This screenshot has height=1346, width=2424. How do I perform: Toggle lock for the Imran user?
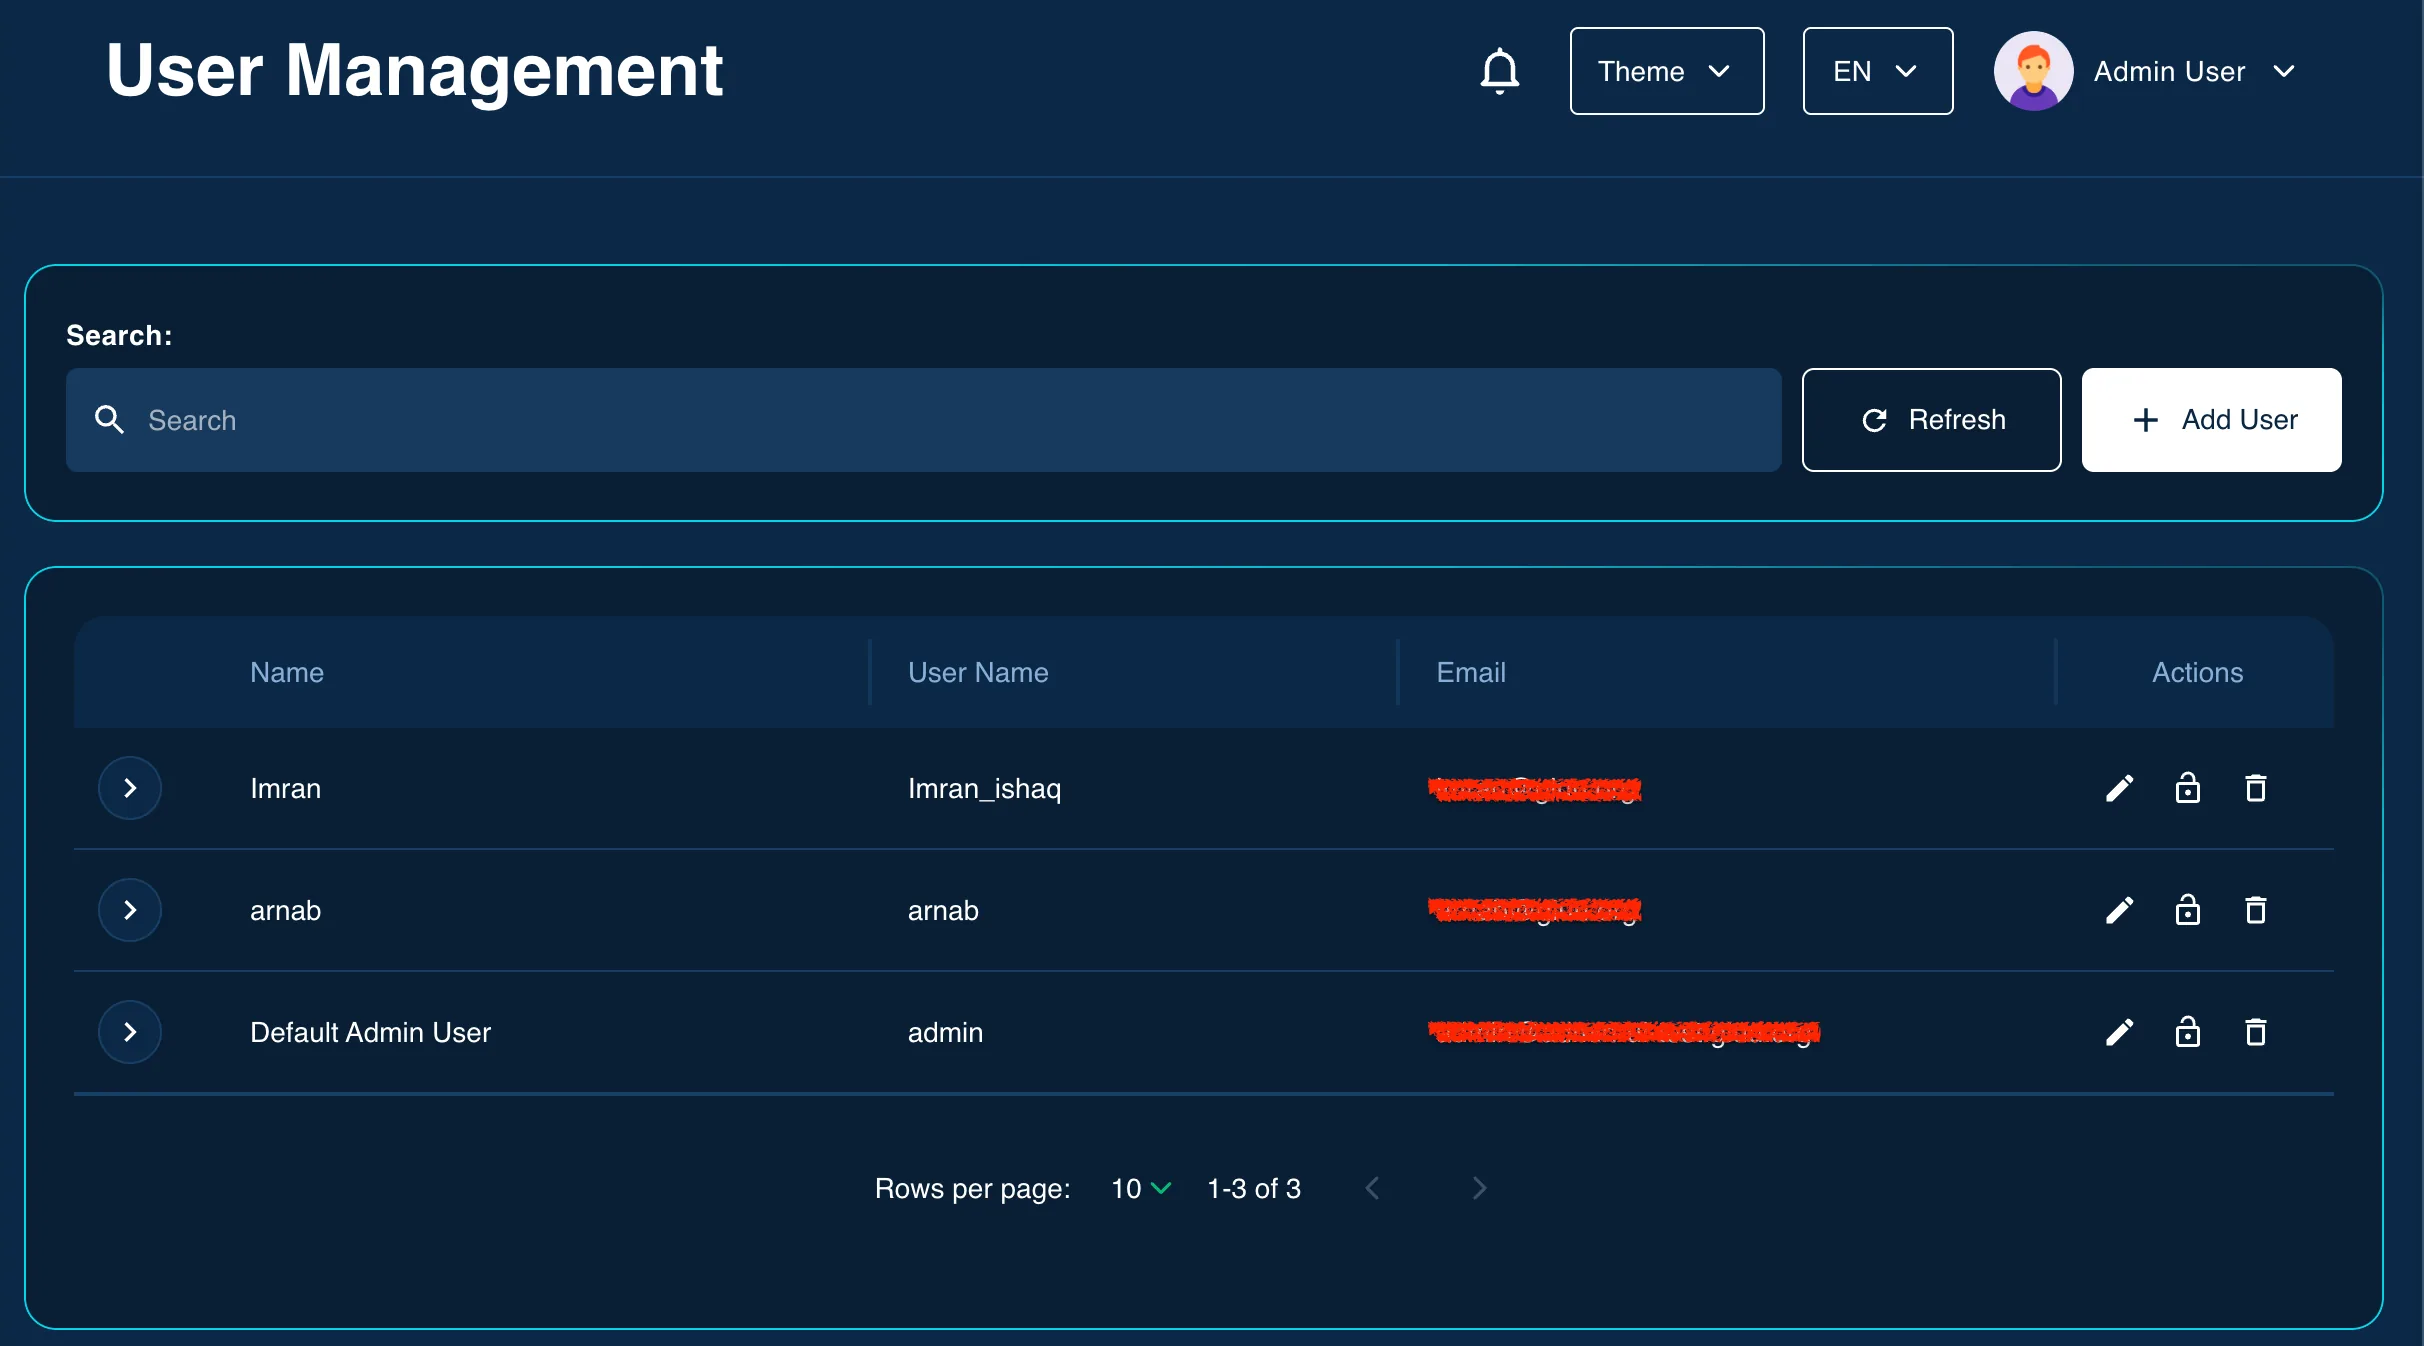(2187, 788)
